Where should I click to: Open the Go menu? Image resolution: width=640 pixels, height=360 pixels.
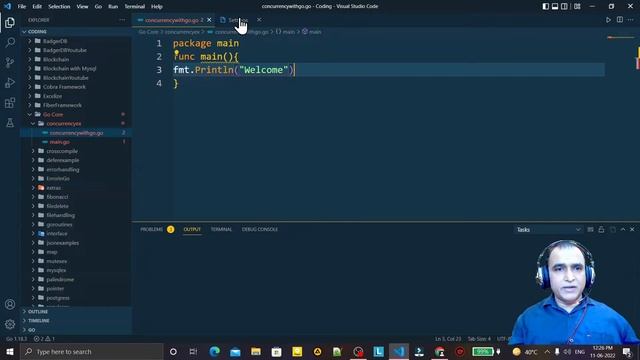pyautogui.click(x=98, y=7)
